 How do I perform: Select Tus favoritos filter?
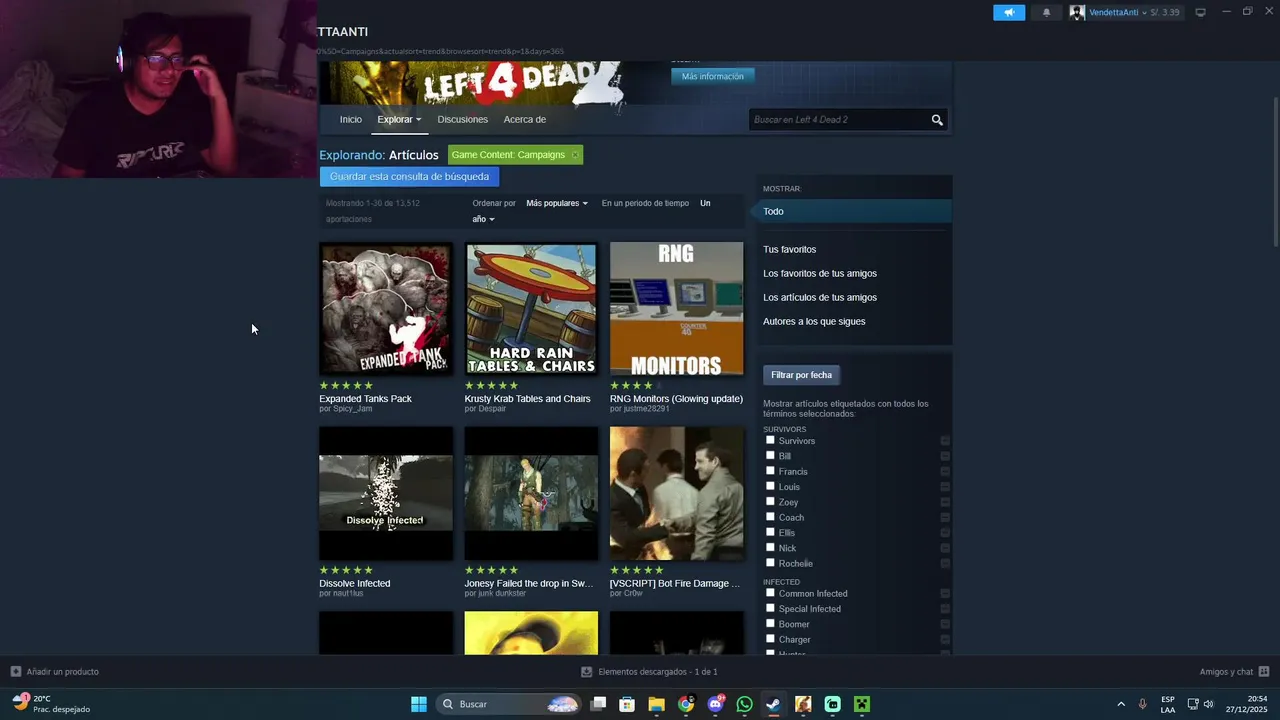[x=789, y=250]
